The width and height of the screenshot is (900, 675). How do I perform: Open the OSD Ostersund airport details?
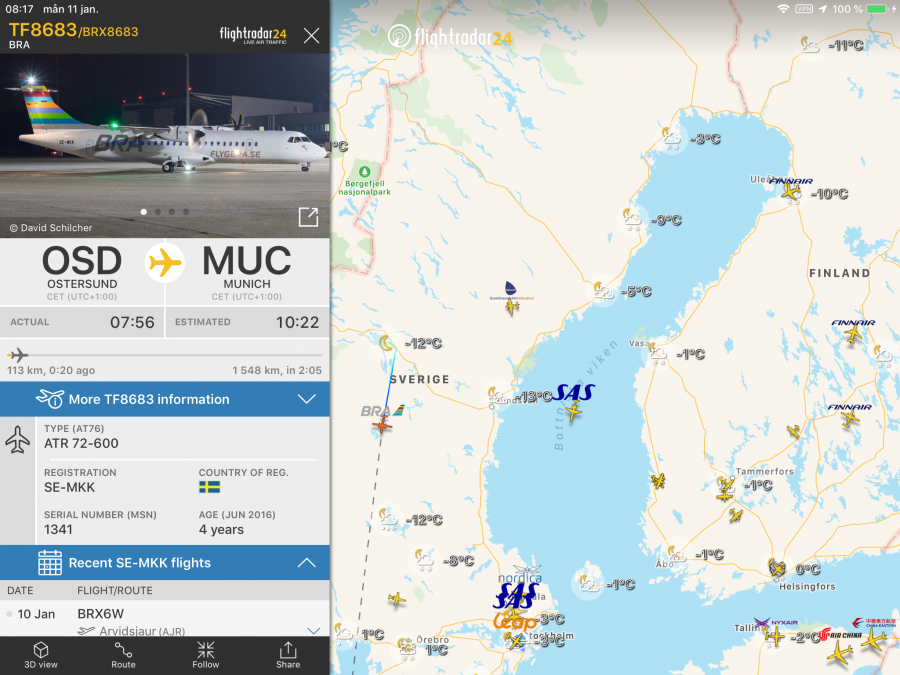82,272
